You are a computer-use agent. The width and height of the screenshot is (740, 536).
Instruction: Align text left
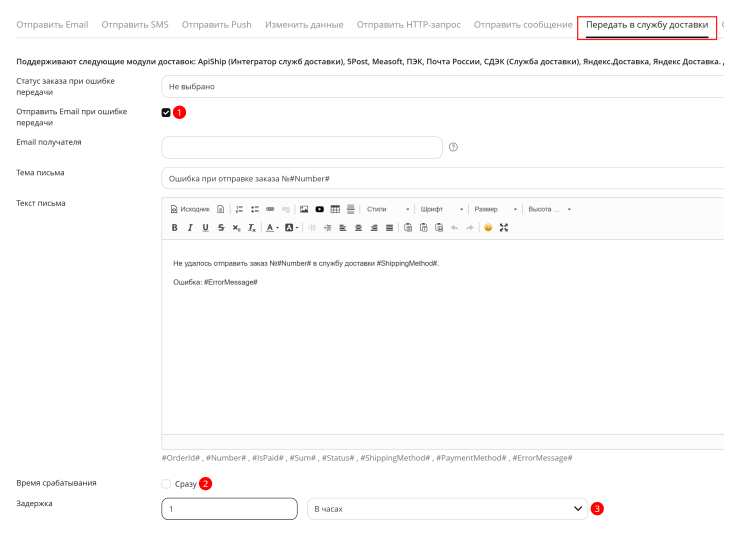[343, 227]
